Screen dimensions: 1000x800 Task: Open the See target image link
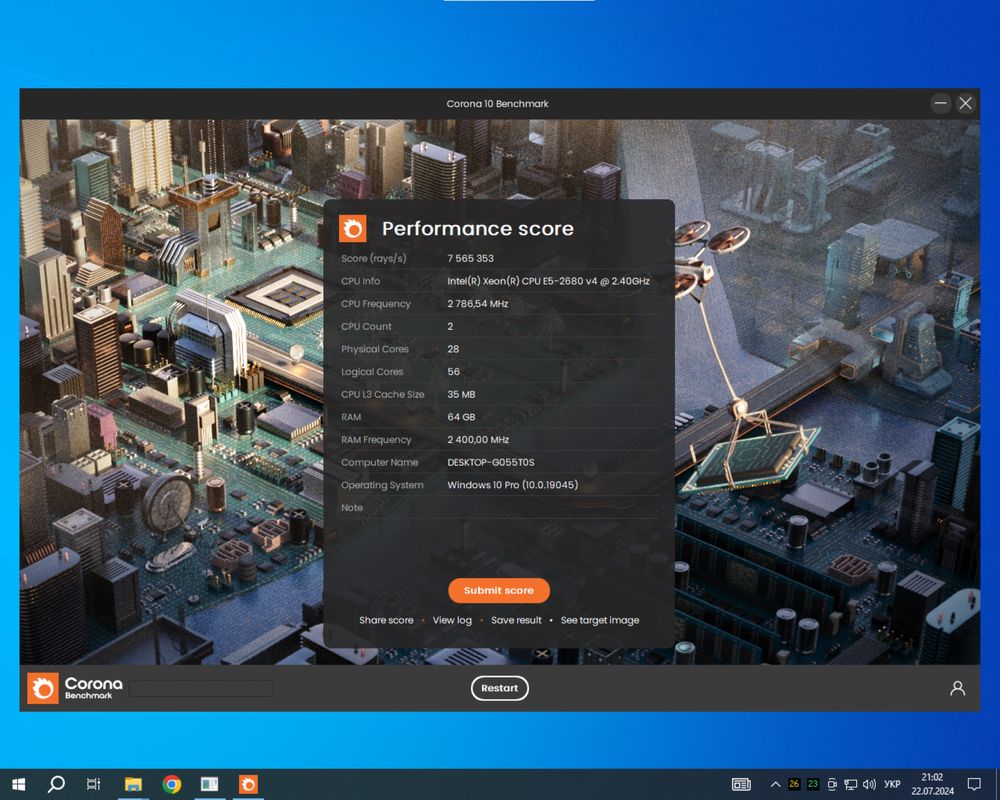(x=599, y=620)
